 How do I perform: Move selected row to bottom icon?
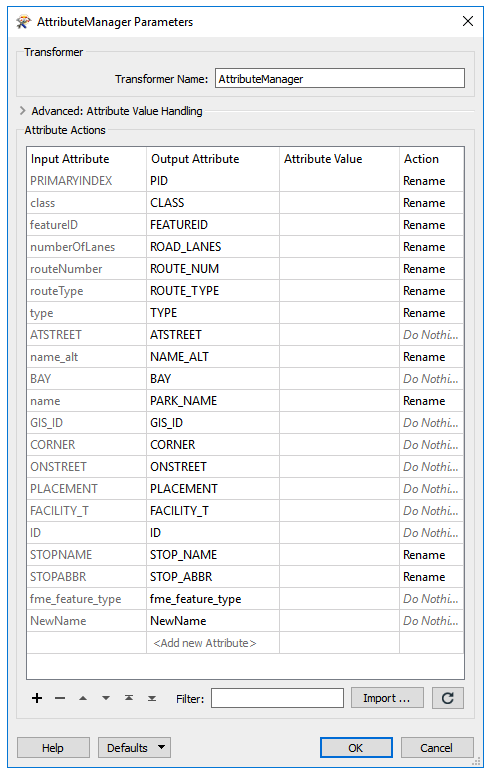point(152,698)
